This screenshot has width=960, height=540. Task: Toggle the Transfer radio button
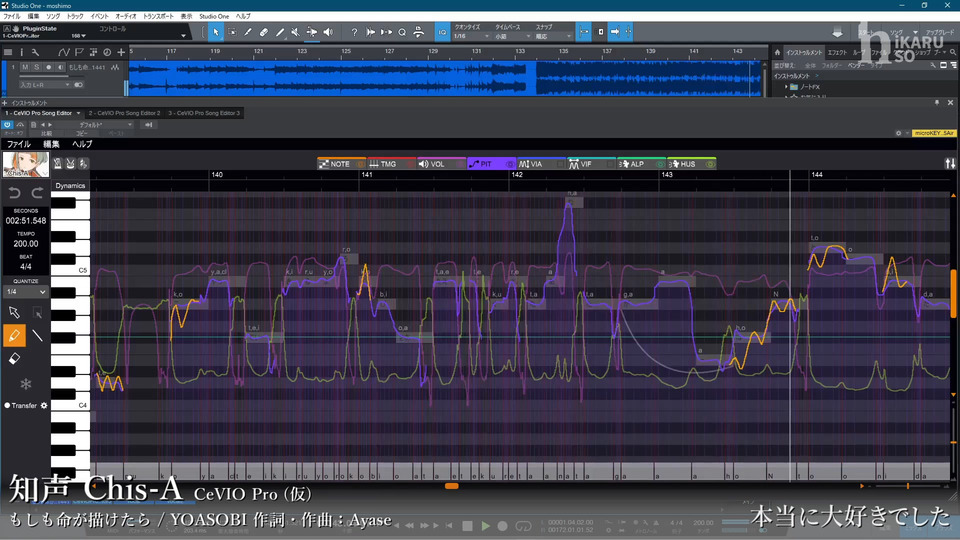[x=7, y=406]
